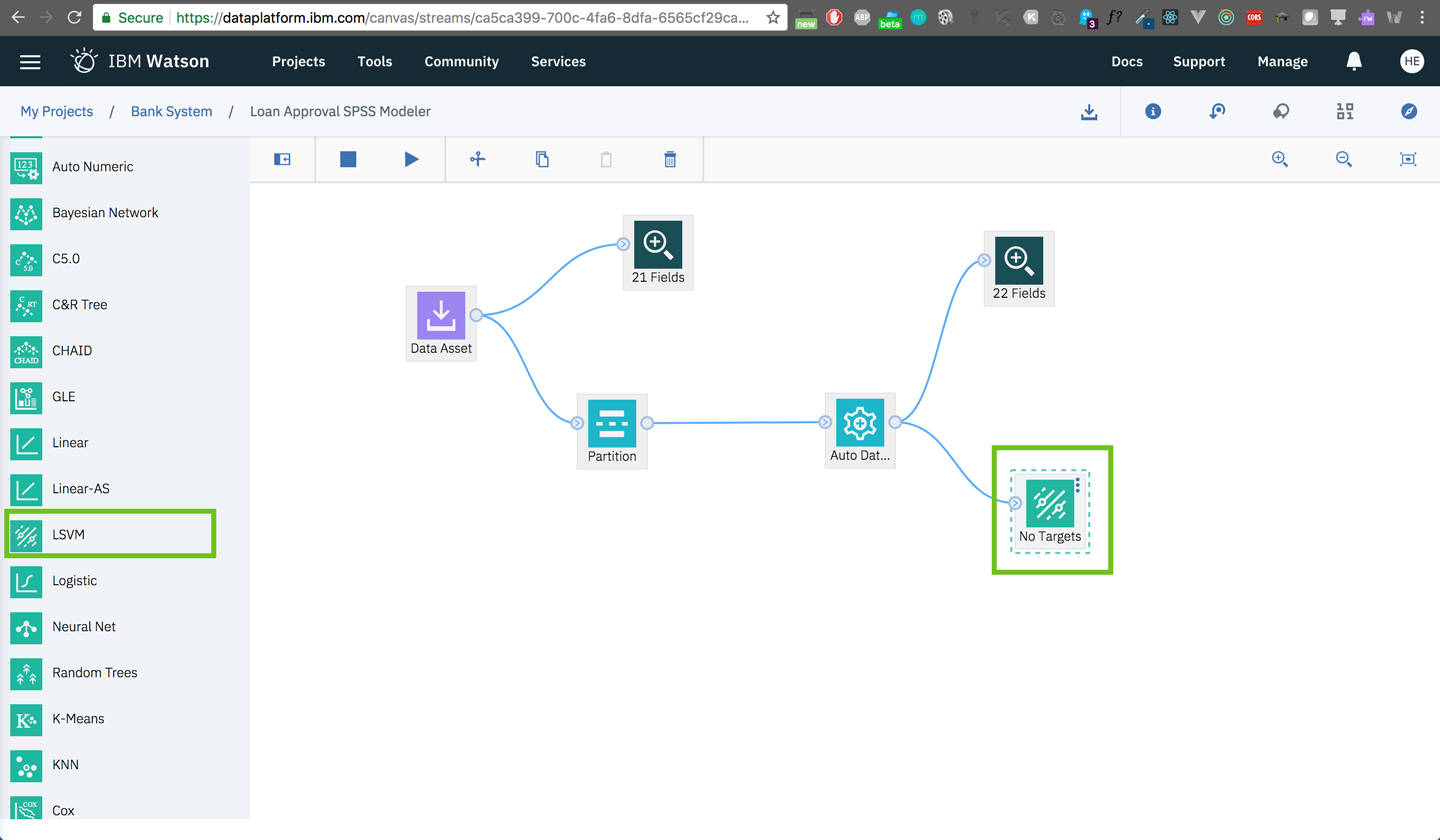Copy the selected node
Viewport: 1440px width, 840px height.
pyautogui.click(x=542, y=158)
